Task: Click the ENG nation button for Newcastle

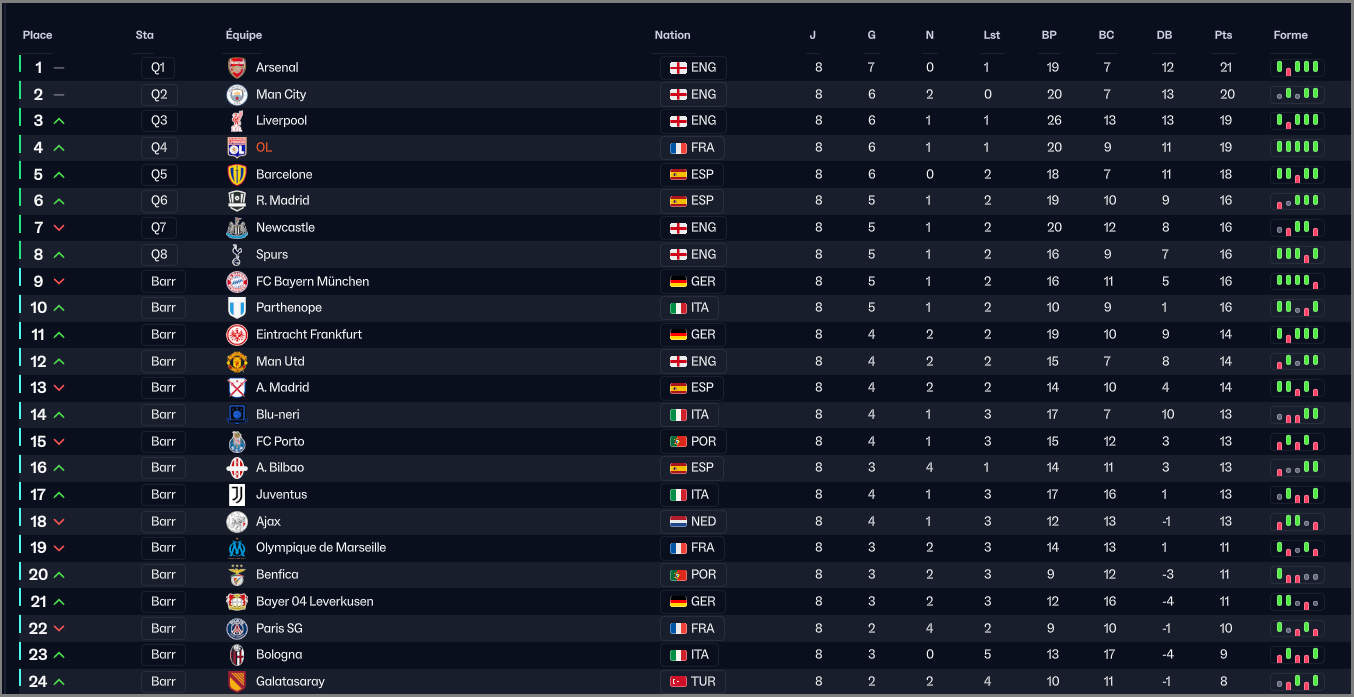Action: click(693, 228)
